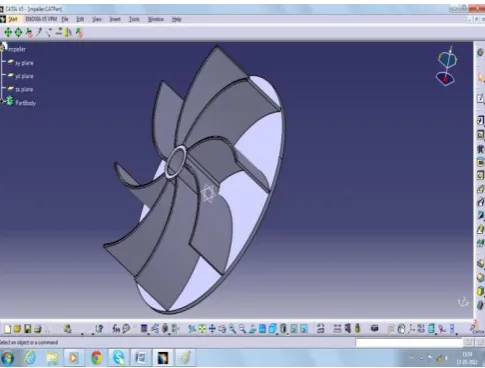
Task: Open the ENOVIA V5 VPM menu
Action: click(x=41, y=19)
